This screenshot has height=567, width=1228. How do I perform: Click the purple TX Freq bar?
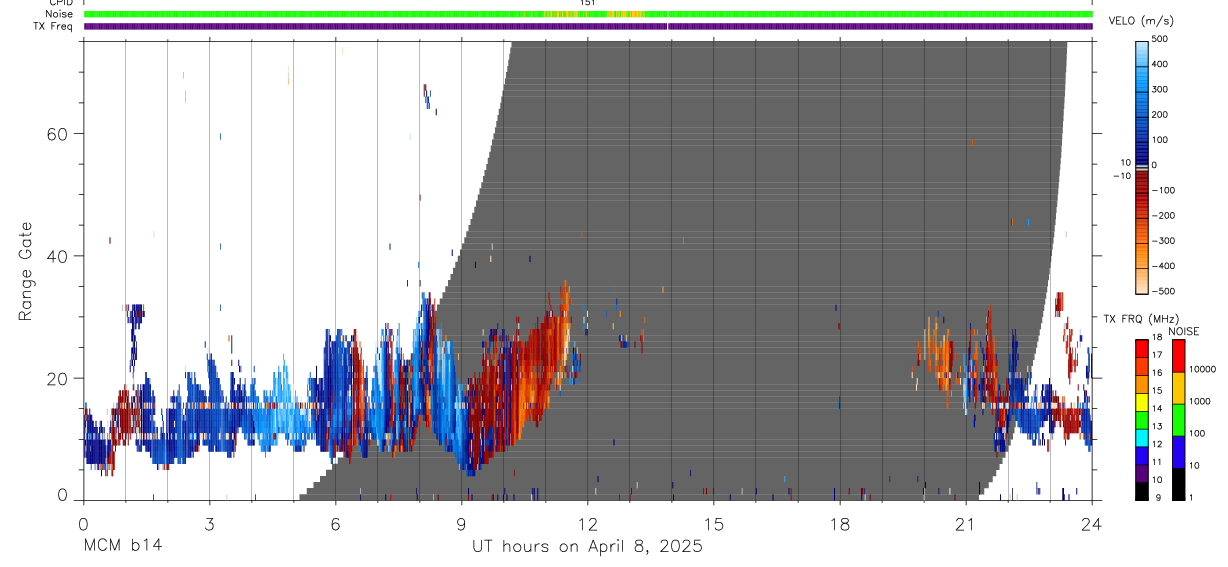[588, 26]
